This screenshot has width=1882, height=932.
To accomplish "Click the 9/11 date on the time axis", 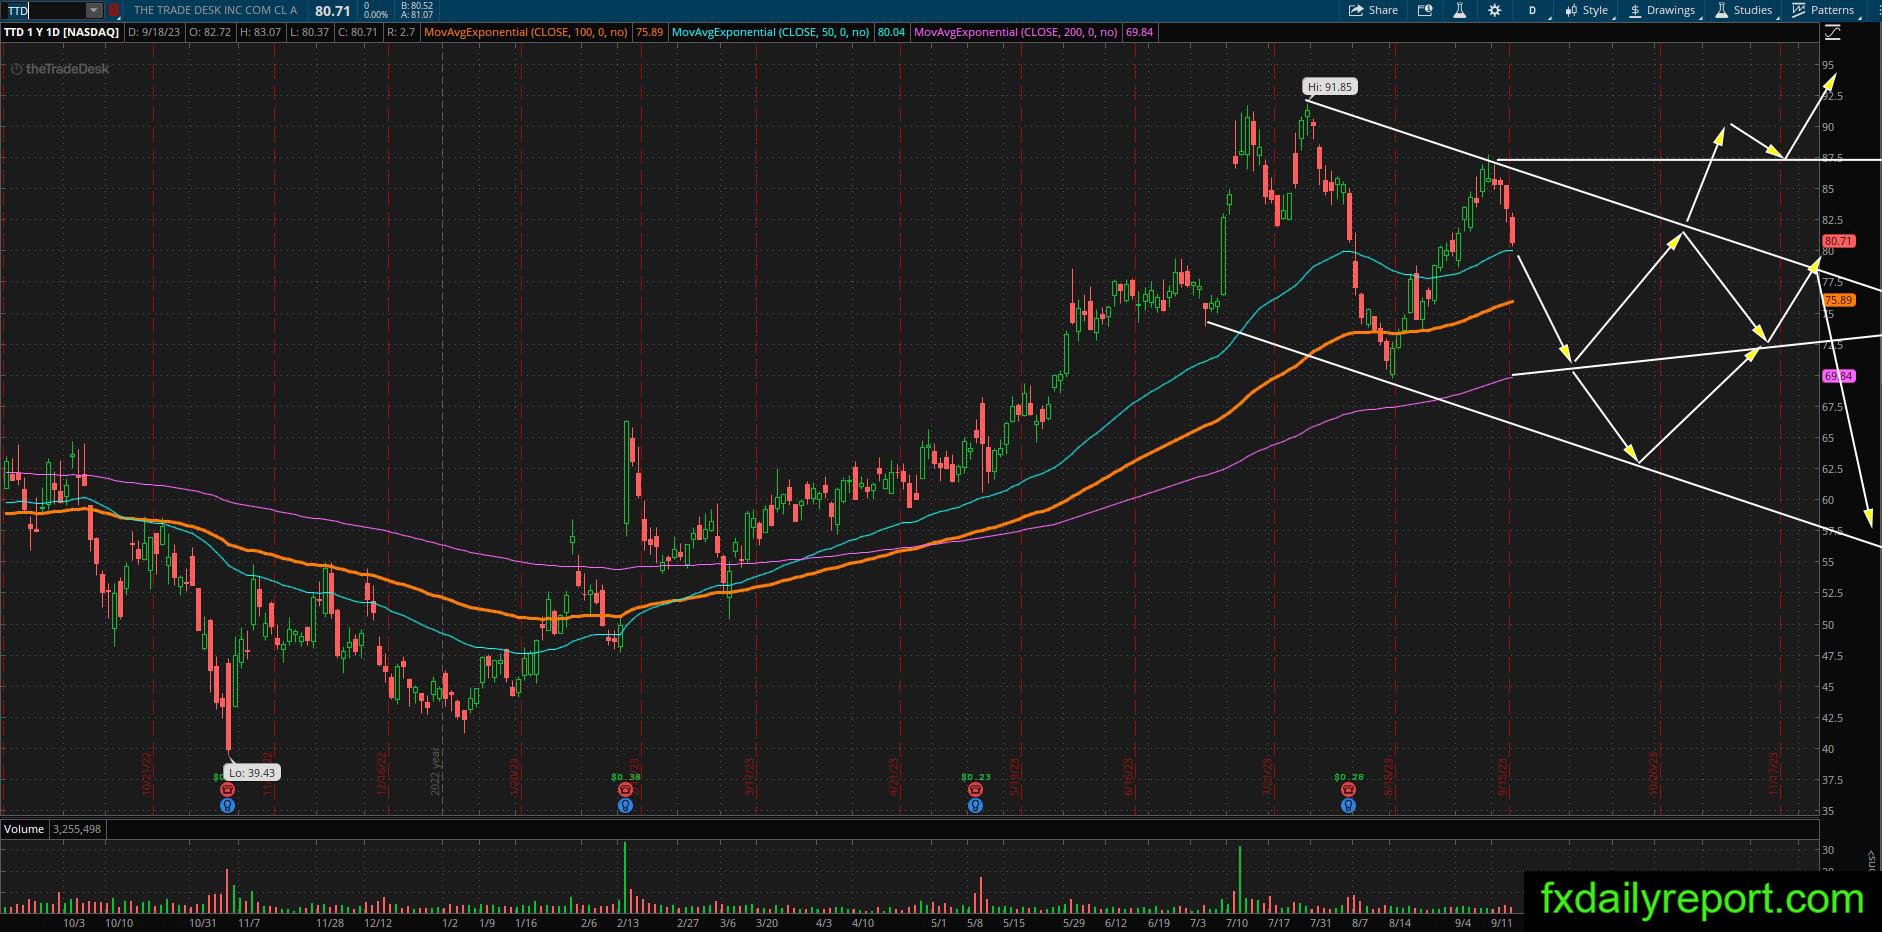I will [x=1501, y=923].
